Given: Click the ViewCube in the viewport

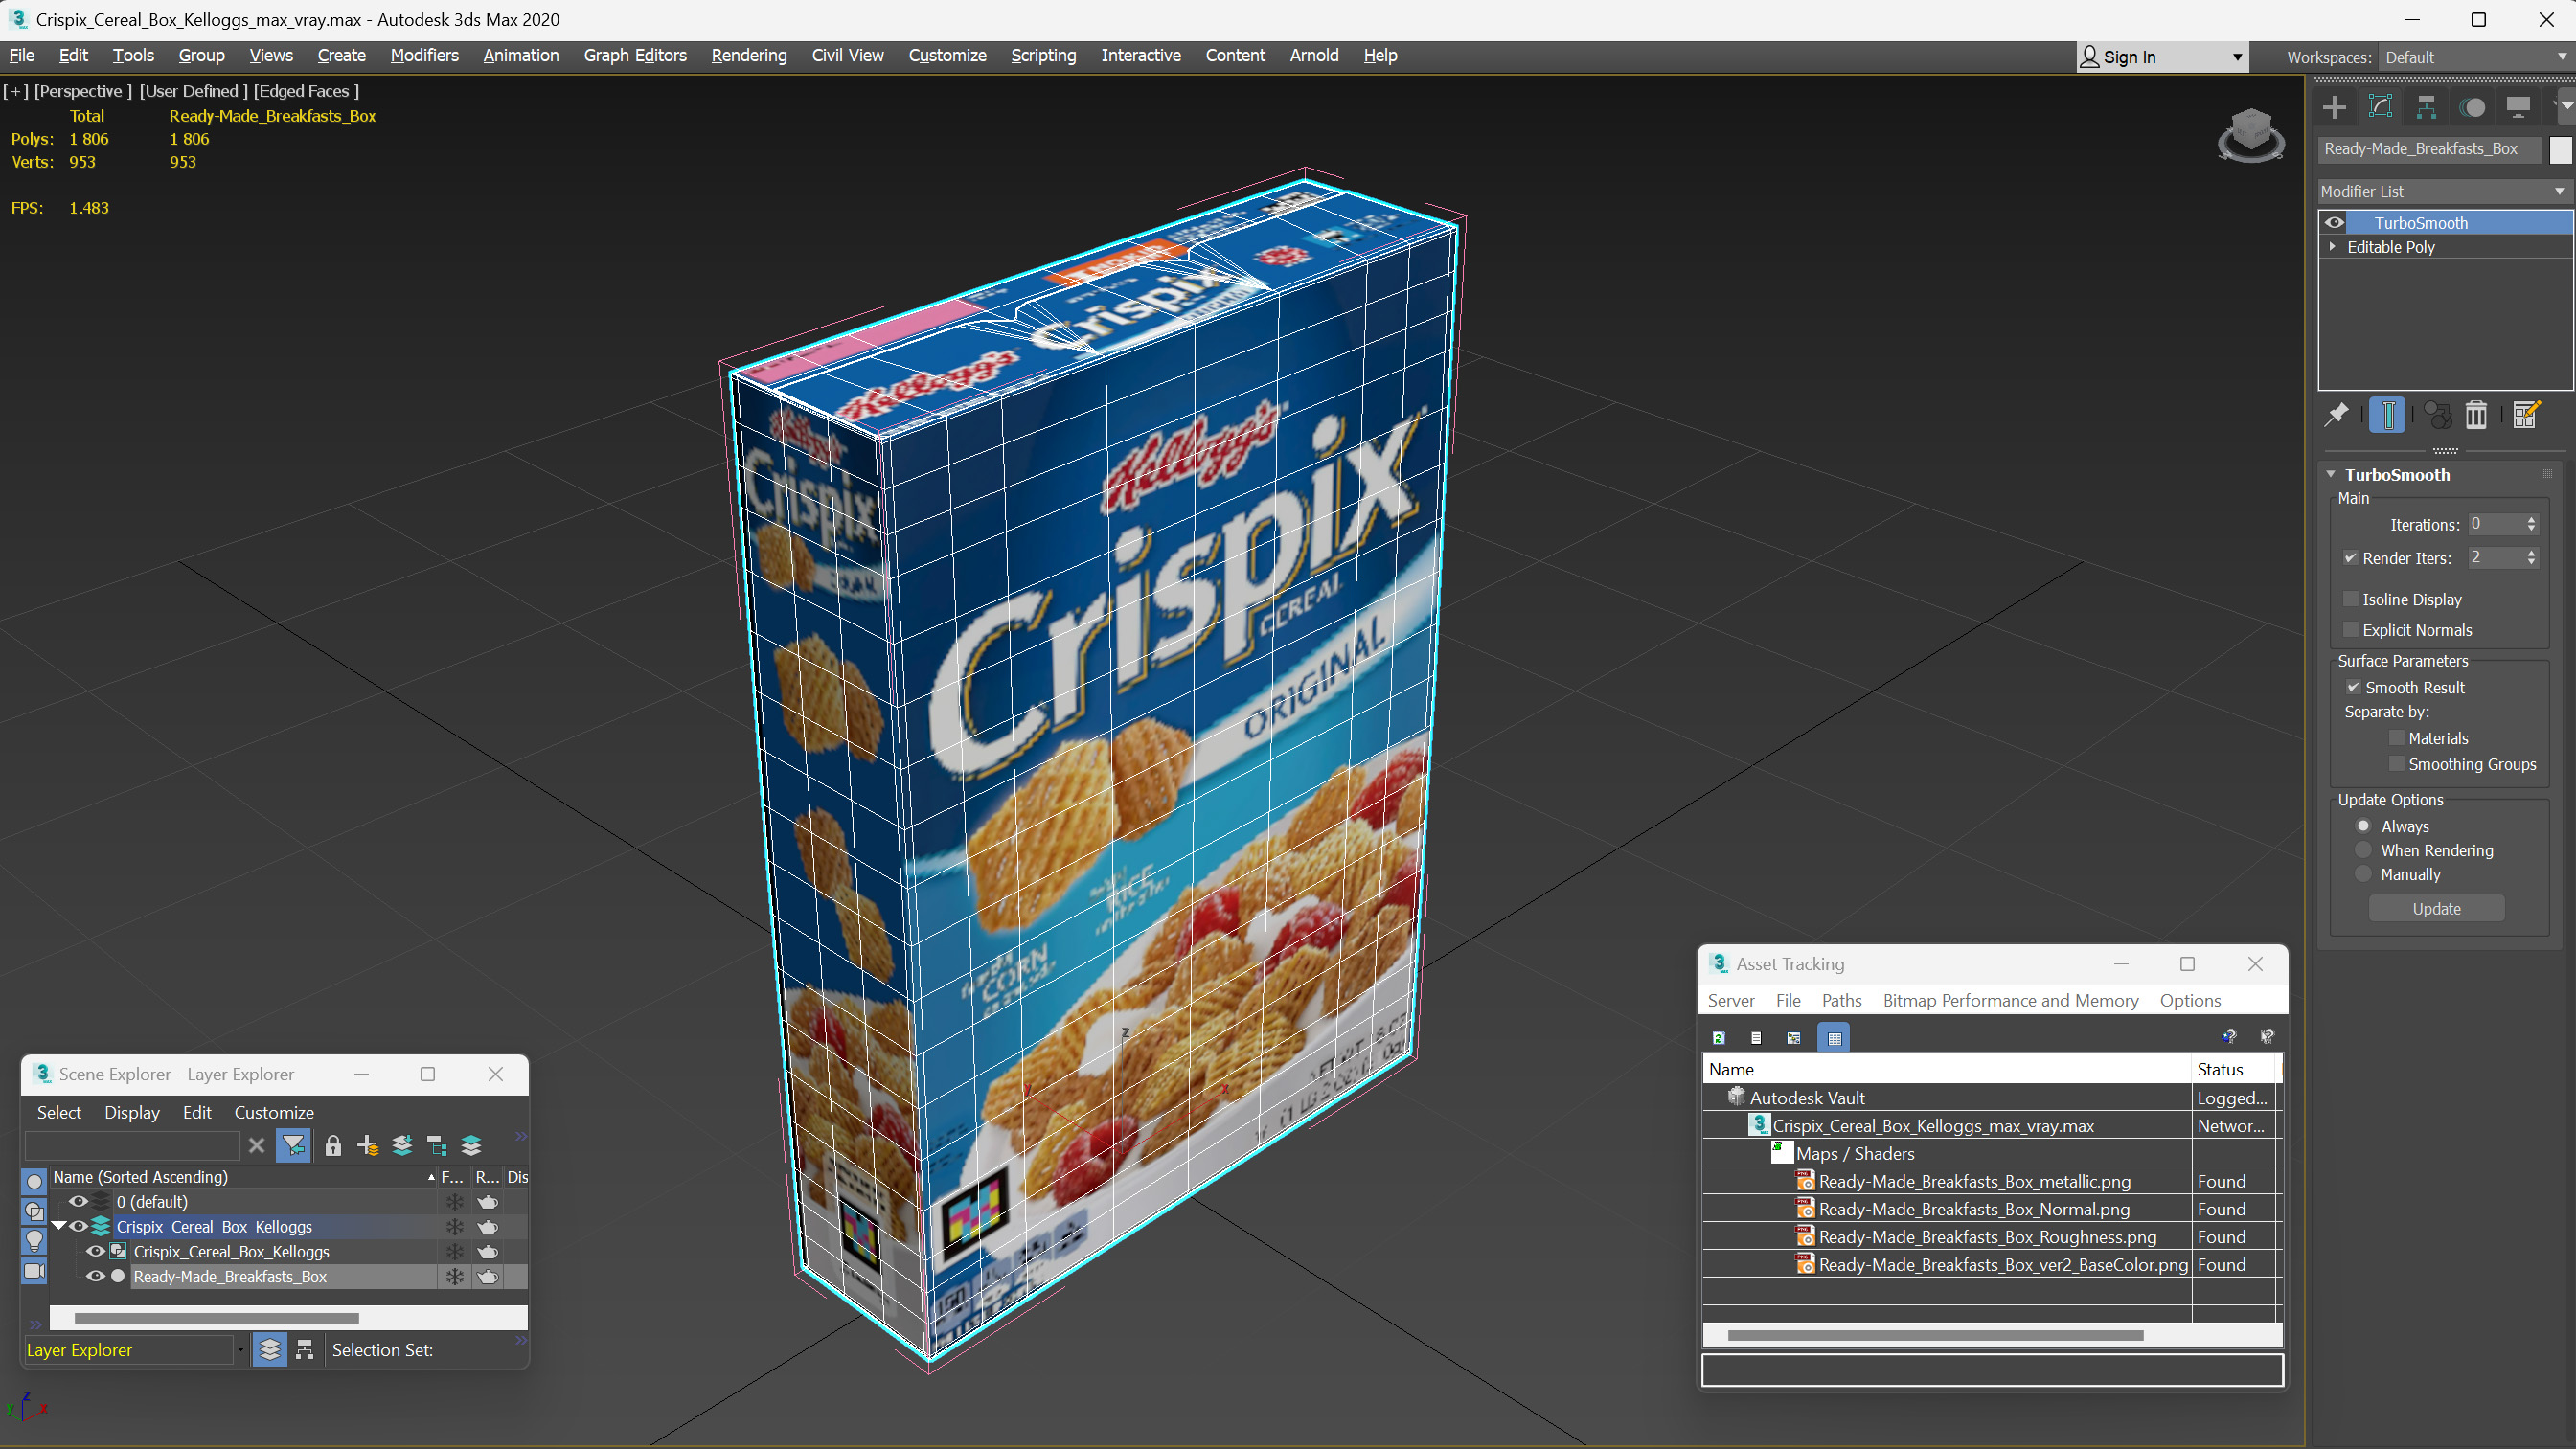Looking at the screenshot, I should 2250,134.
